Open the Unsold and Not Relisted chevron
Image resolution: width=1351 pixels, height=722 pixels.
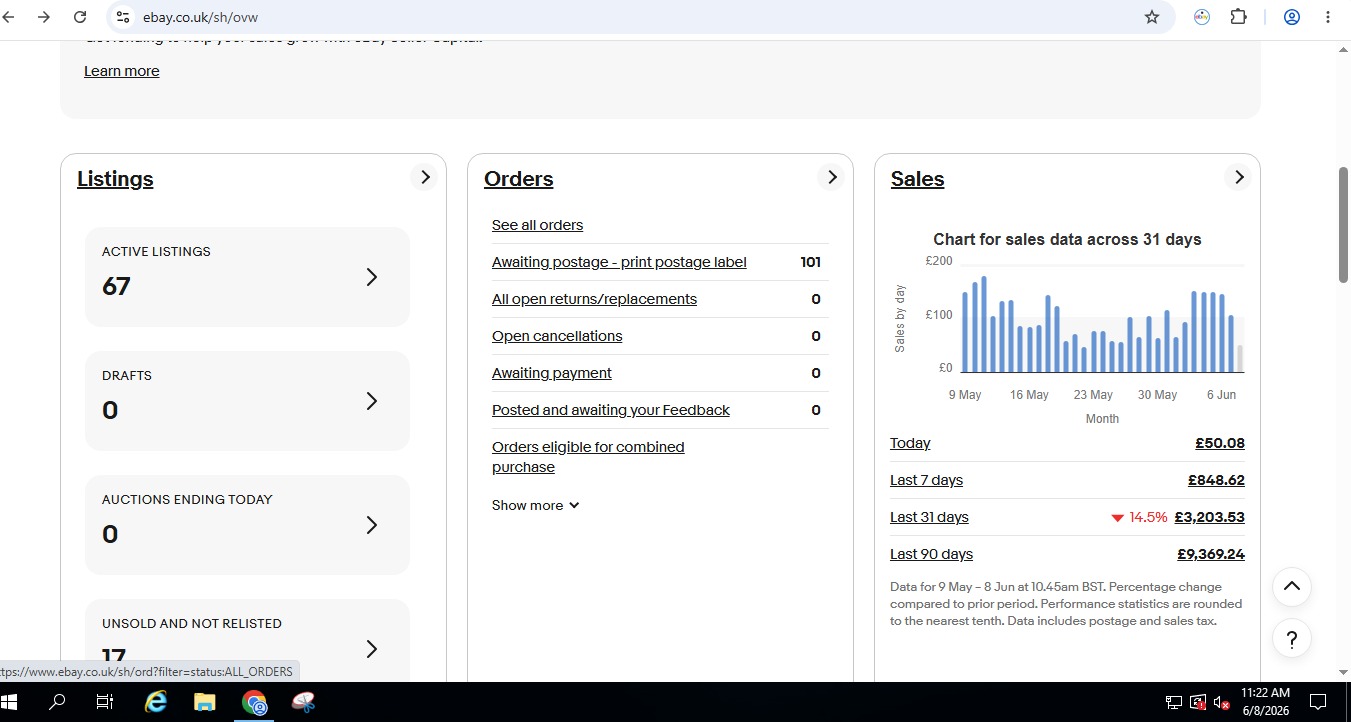point(372,649)
